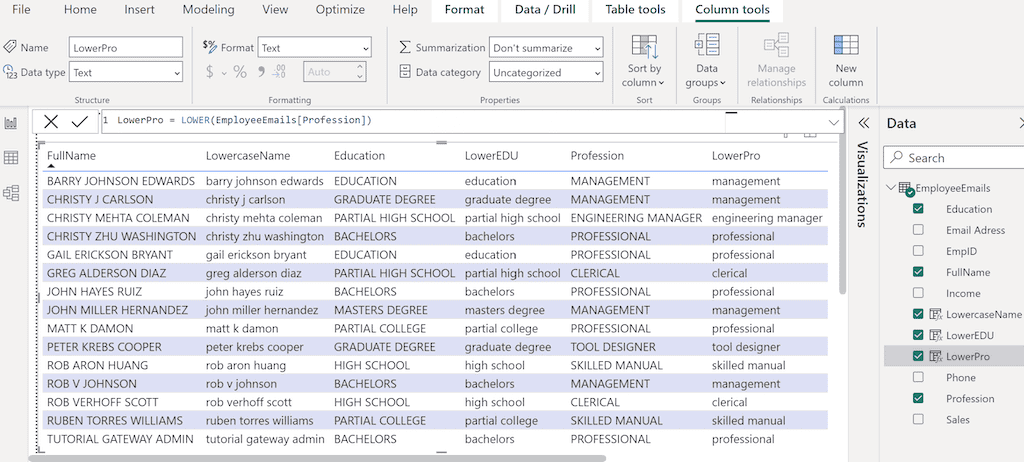Enable the Sales field checkbox
The image size is (1024, 462).
pyautogui.click(x=918, y=419)
